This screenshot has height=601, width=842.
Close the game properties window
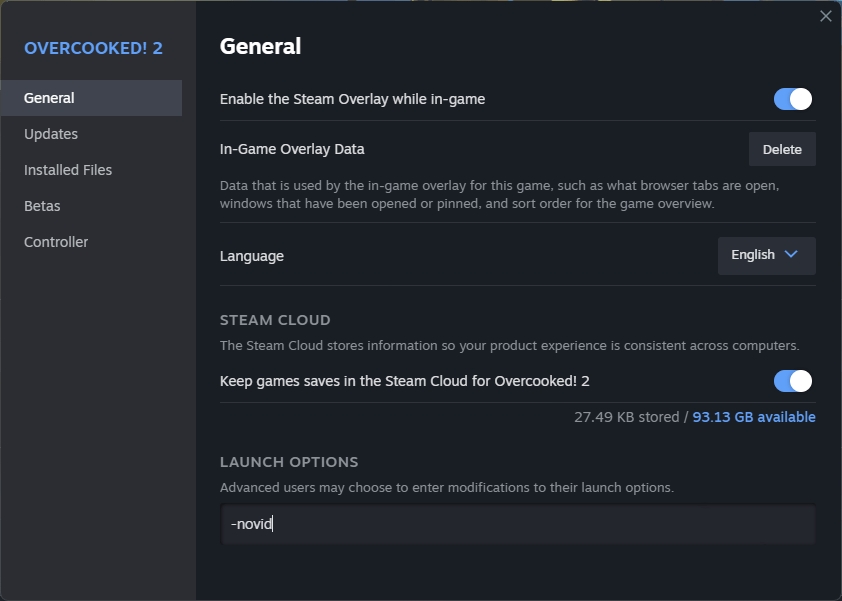(825, 16)
